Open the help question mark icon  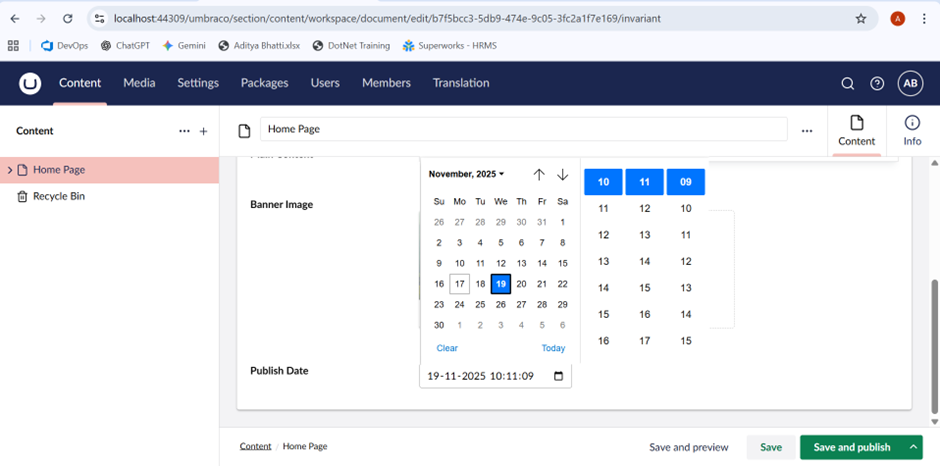click(877, 84)
